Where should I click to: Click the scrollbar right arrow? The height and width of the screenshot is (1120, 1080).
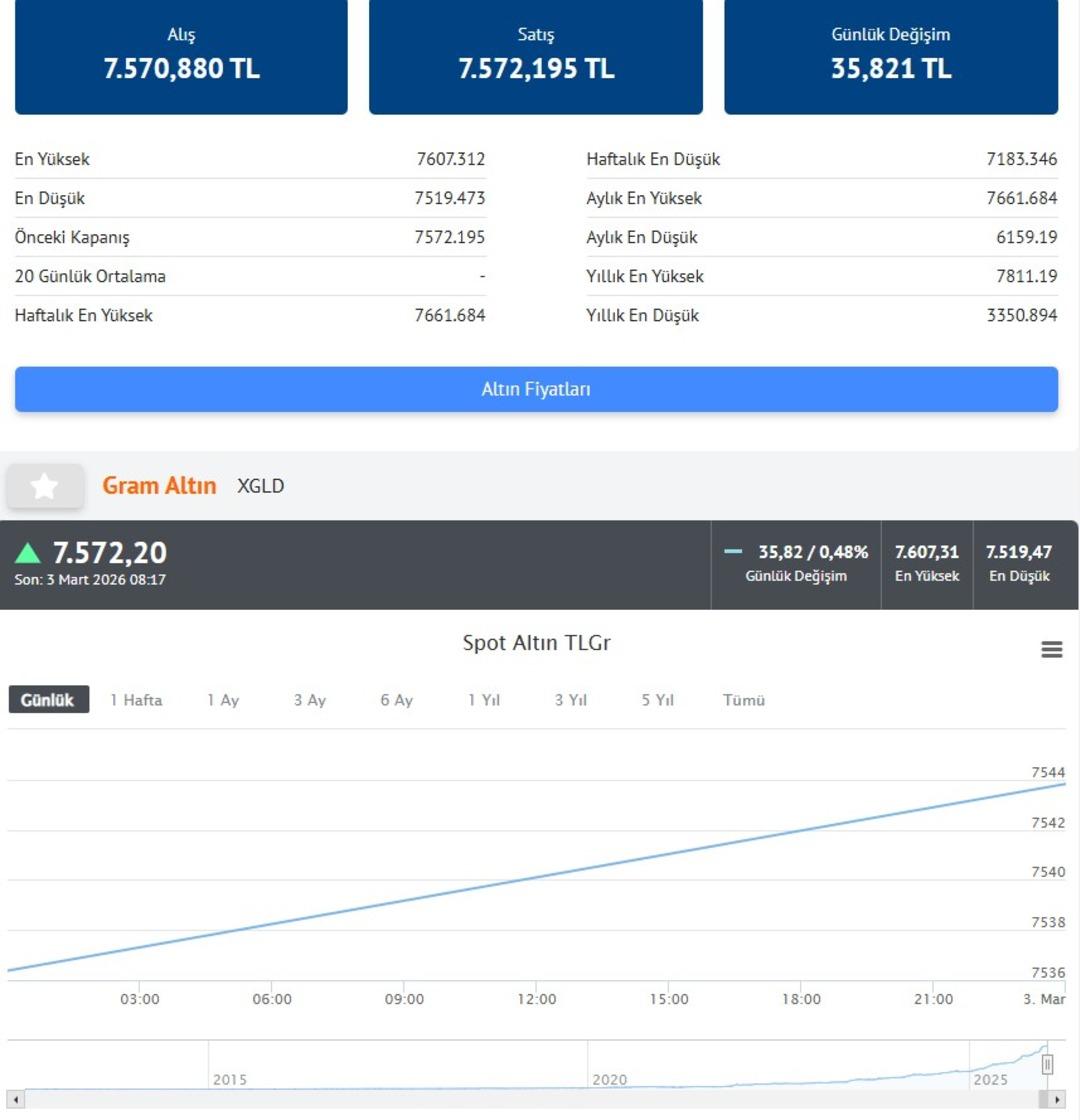tap(1058, 1100)
